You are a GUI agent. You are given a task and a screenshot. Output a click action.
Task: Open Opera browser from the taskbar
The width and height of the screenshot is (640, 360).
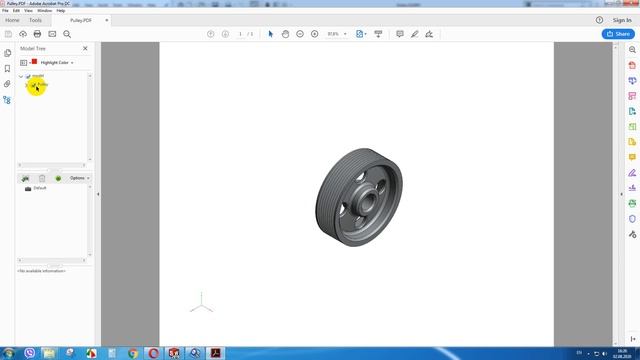153,353
